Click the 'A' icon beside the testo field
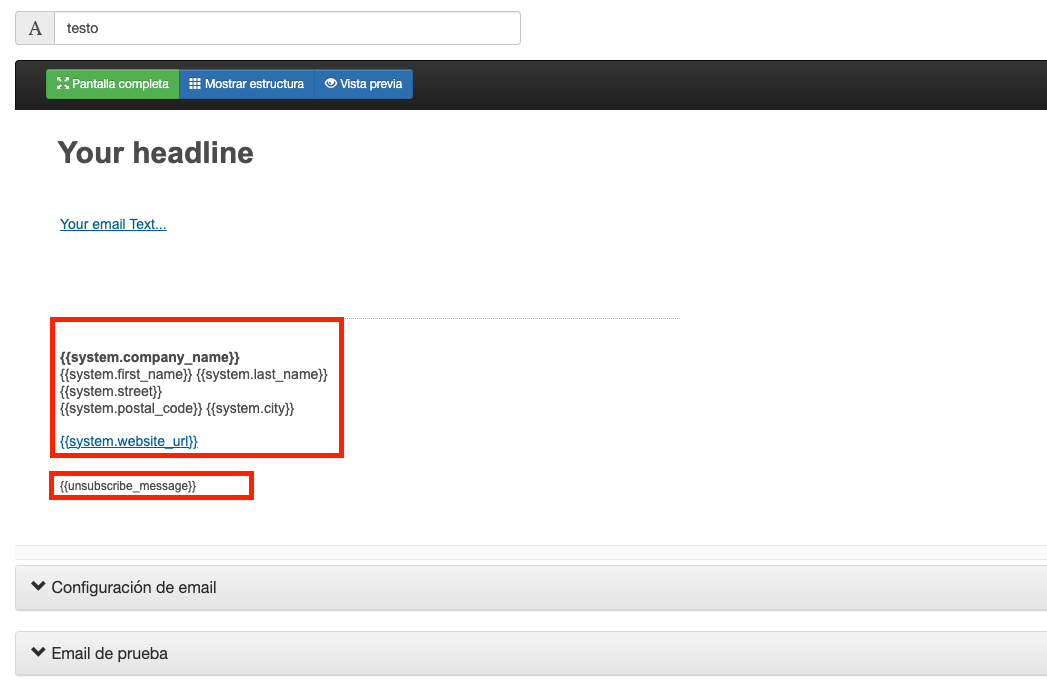 point(35,28)
